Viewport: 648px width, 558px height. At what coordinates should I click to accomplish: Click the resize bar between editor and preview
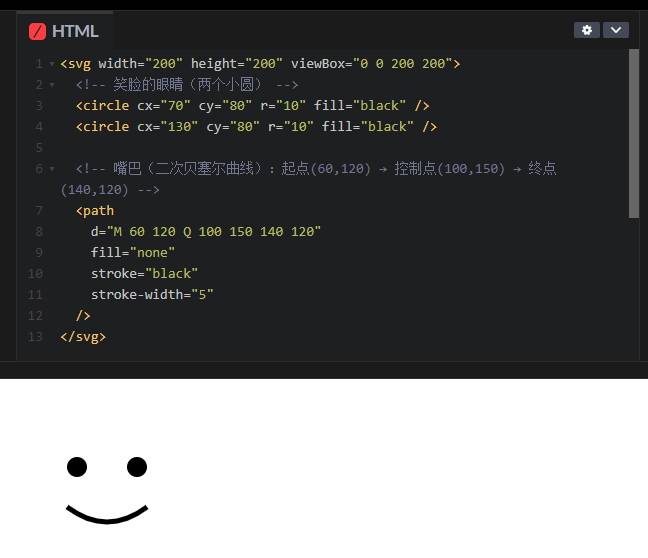point(324,370)
